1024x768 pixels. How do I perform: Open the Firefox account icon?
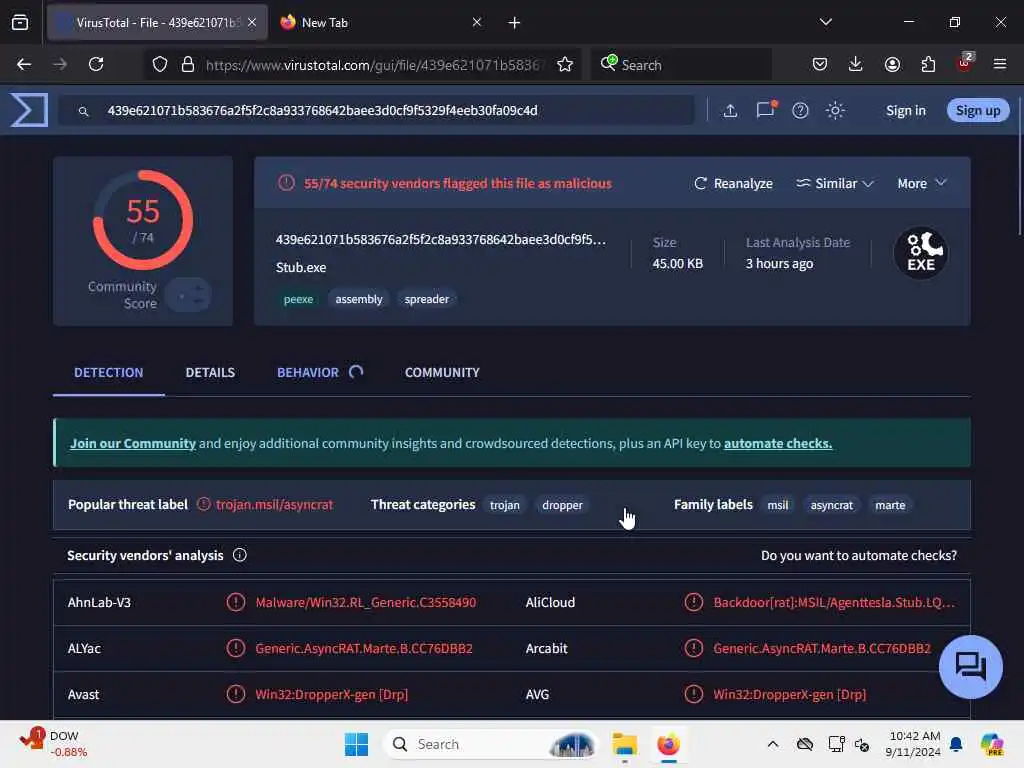pyautogui.click(x=892, y=64)
